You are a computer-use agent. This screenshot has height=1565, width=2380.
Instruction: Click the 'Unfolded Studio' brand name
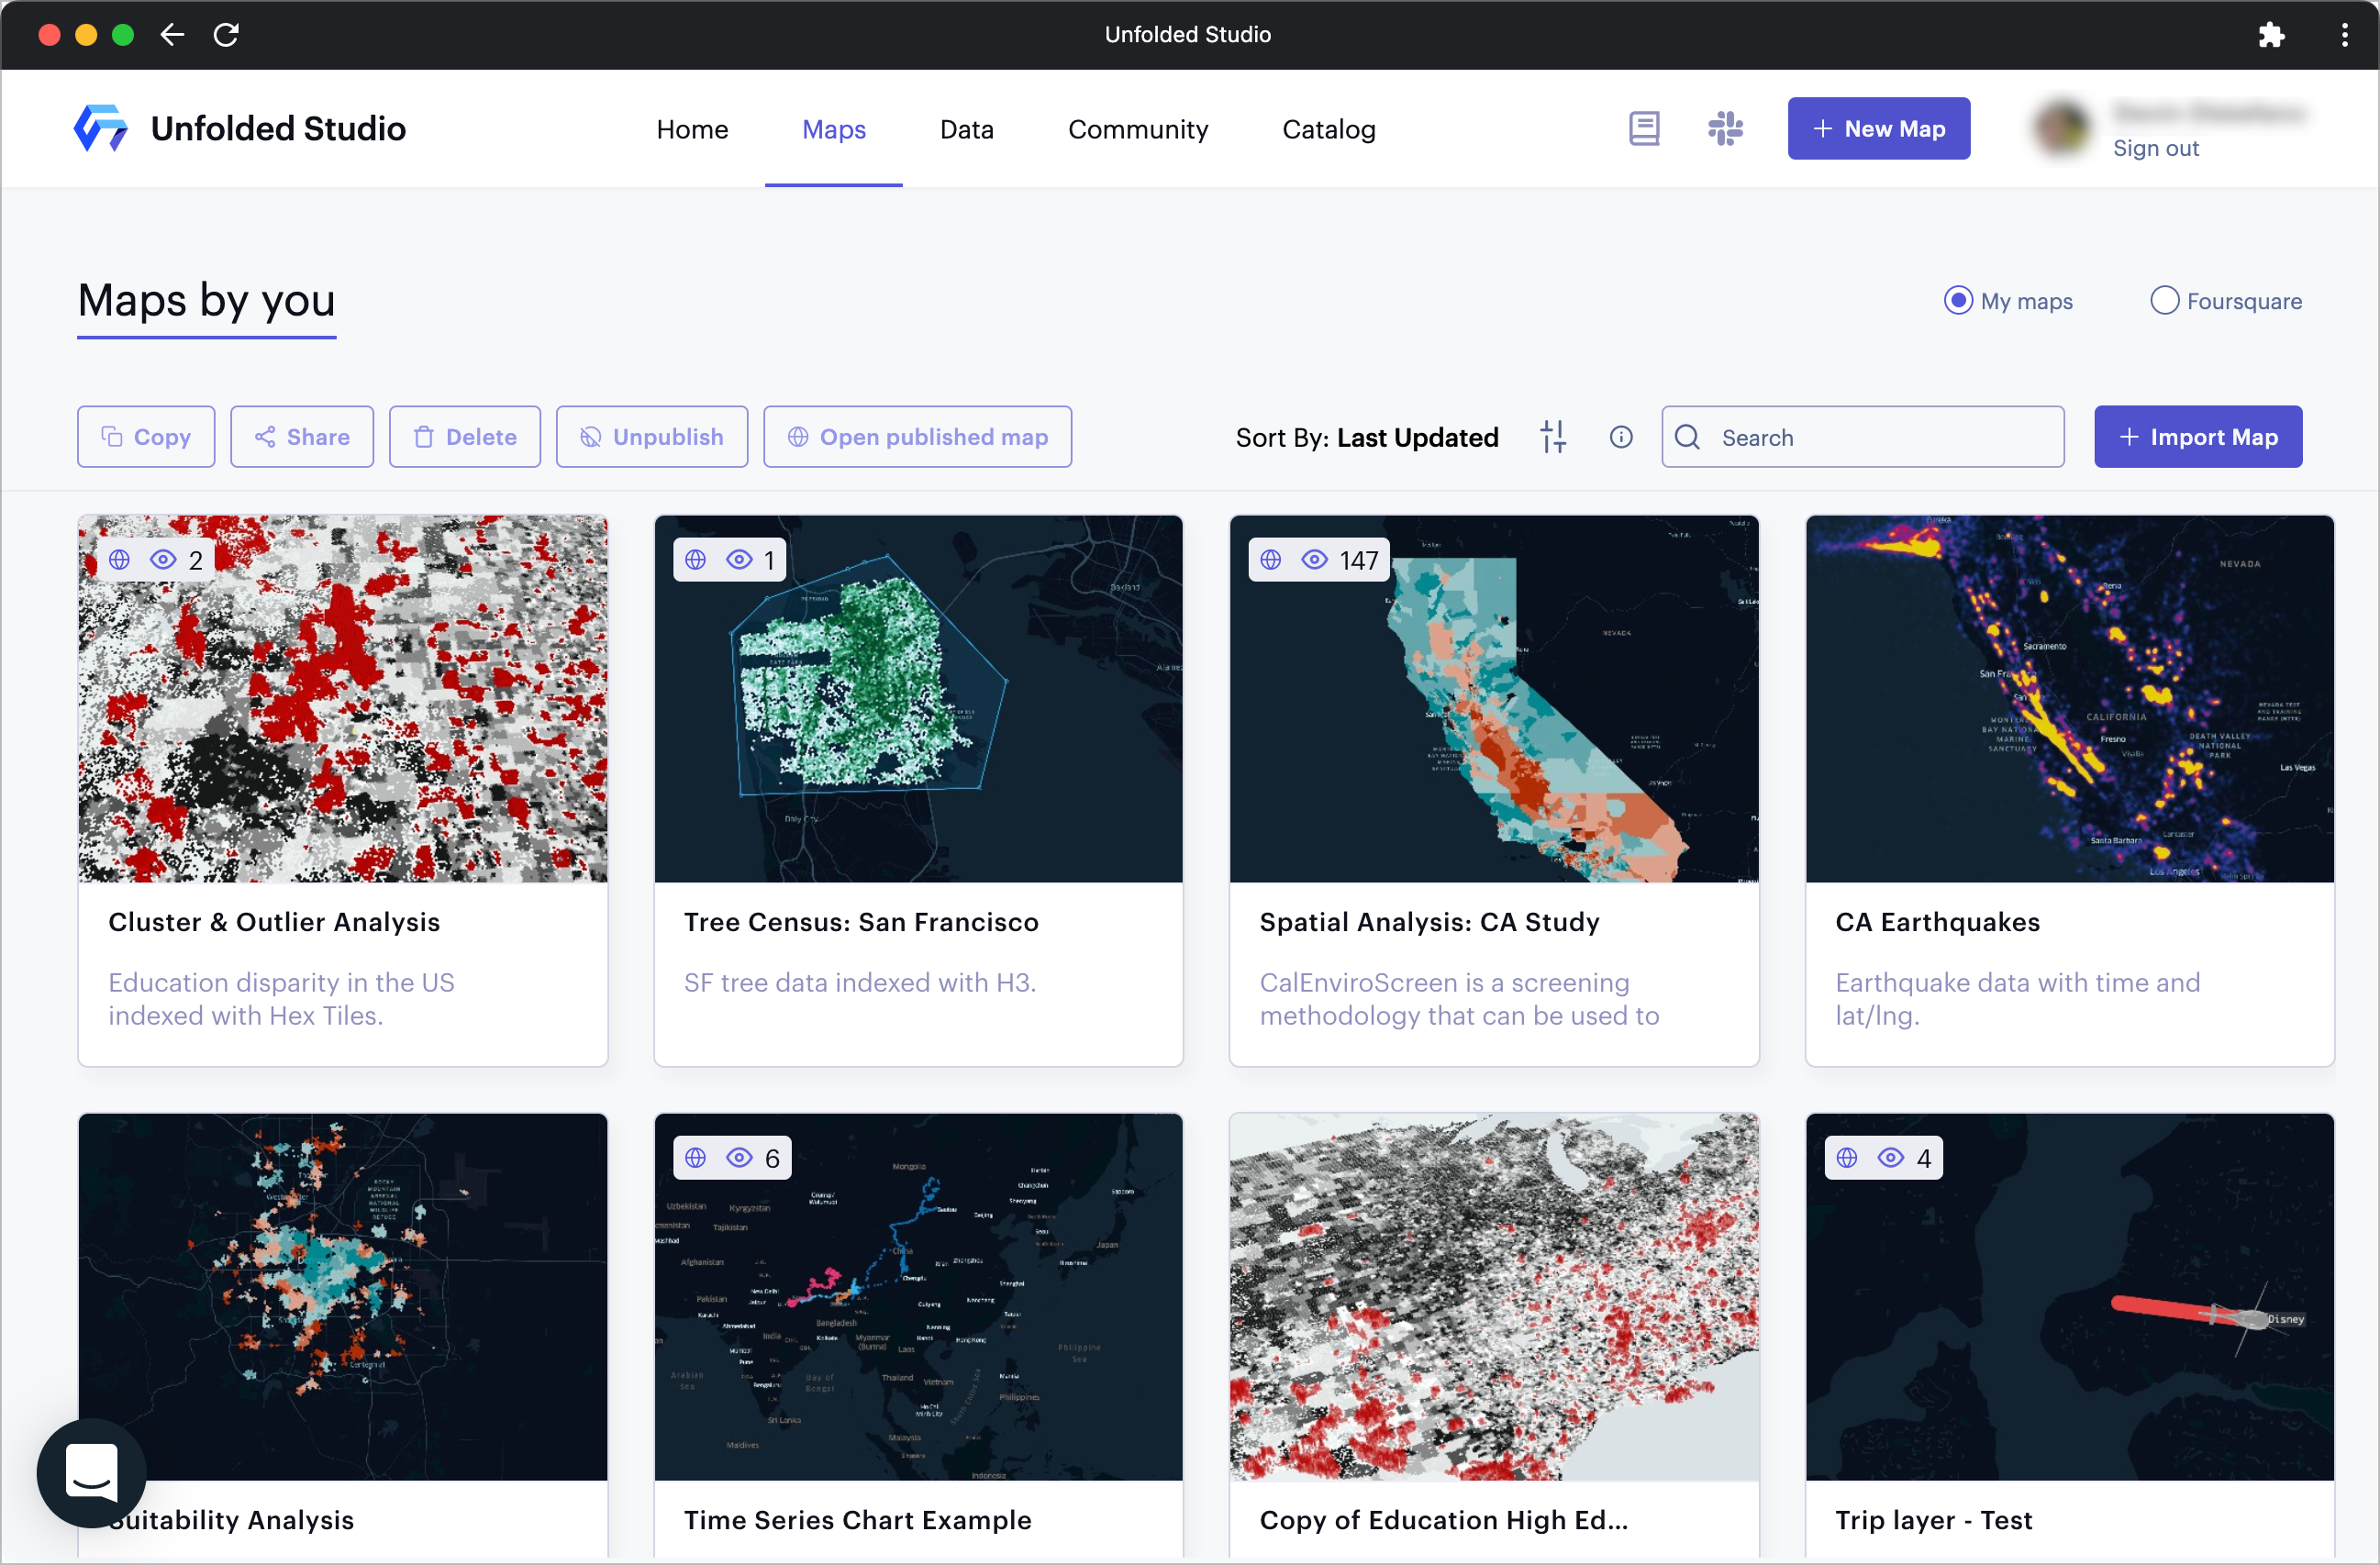point(278,129)
